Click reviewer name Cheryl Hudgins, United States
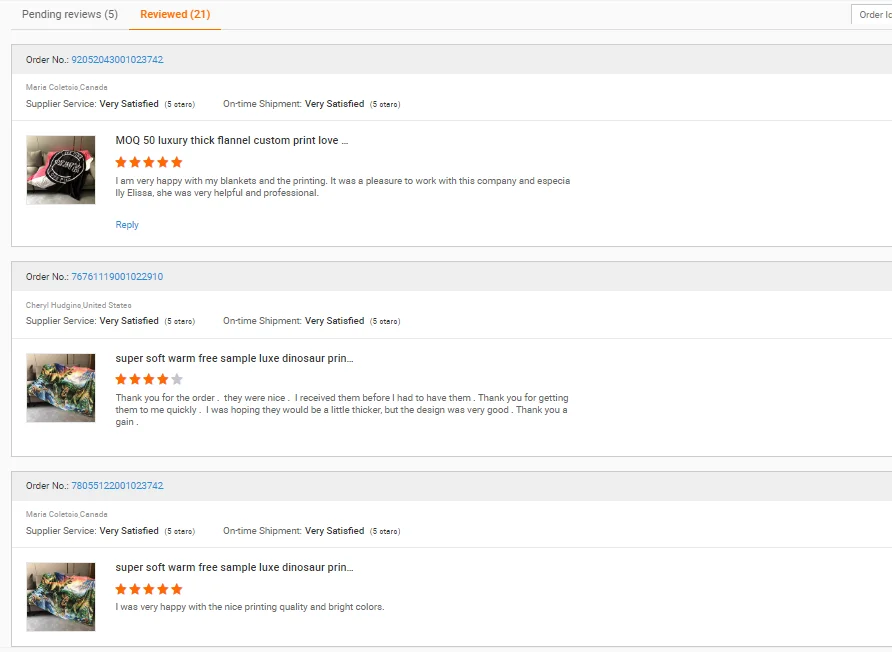Screen dimensions: 892x652 (x=79, y=305)
